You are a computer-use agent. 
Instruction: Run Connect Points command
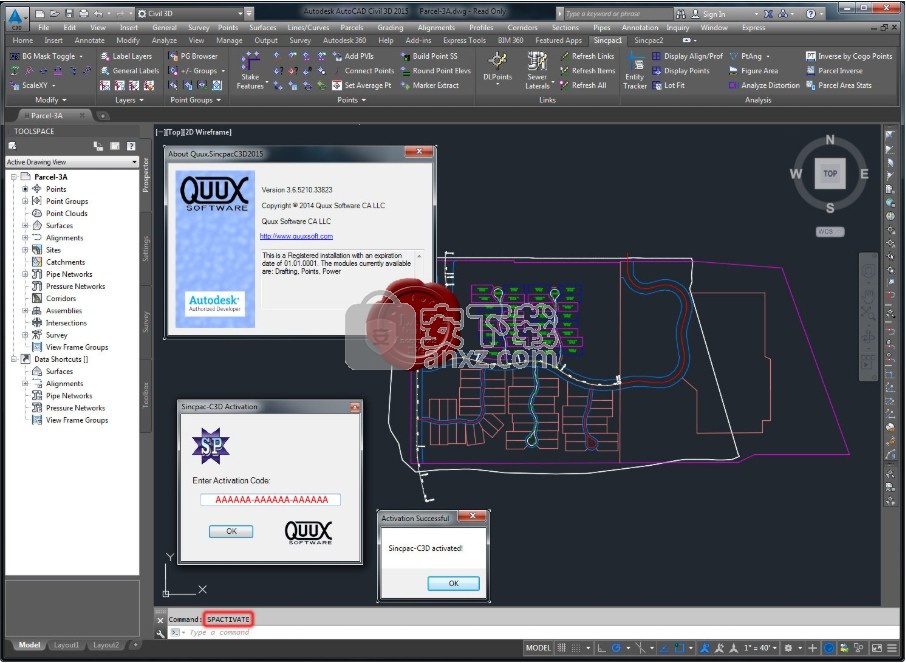[x=363, y=71]
